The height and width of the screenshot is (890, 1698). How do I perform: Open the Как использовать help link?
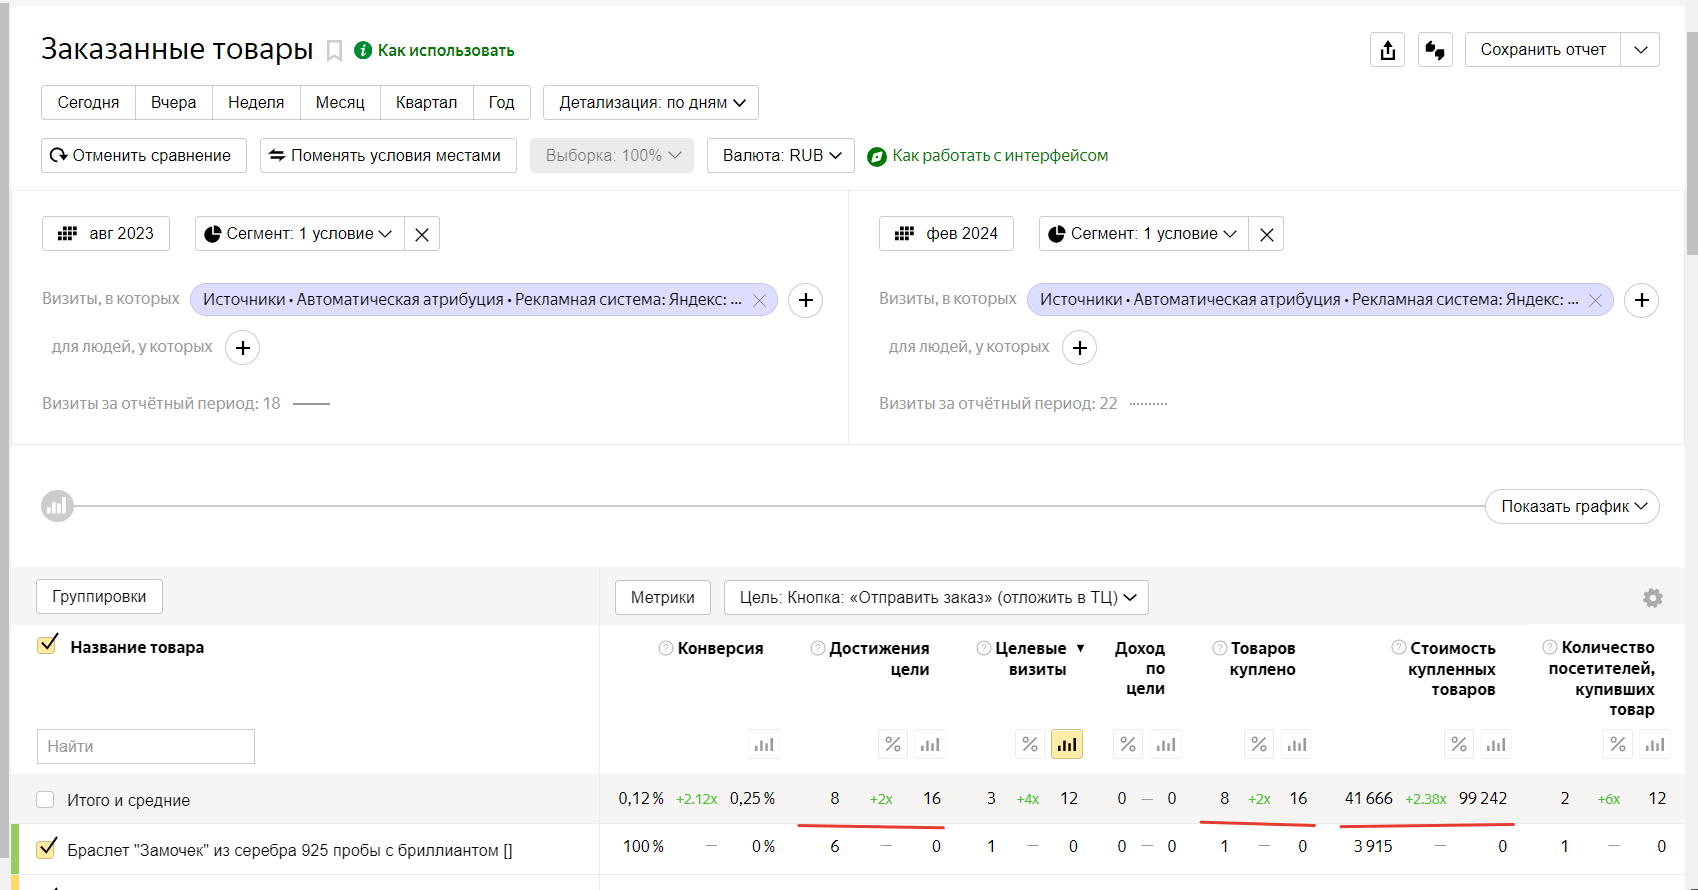(x=445, y=51)
